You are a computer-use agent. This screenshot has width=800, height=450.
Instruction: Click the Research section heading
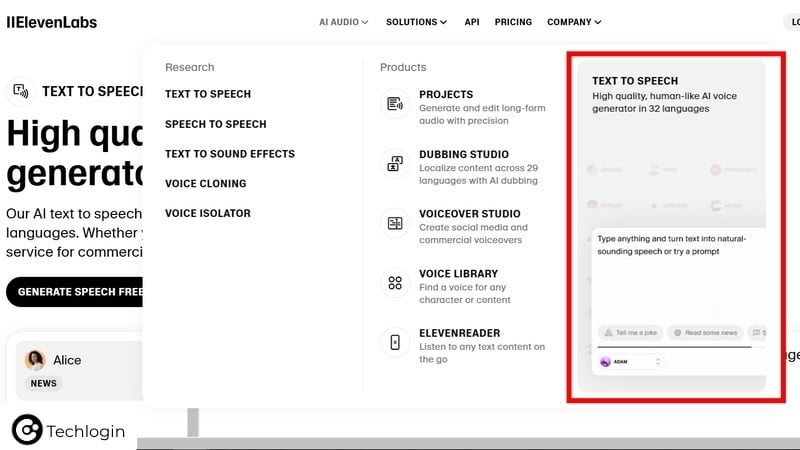190,67
